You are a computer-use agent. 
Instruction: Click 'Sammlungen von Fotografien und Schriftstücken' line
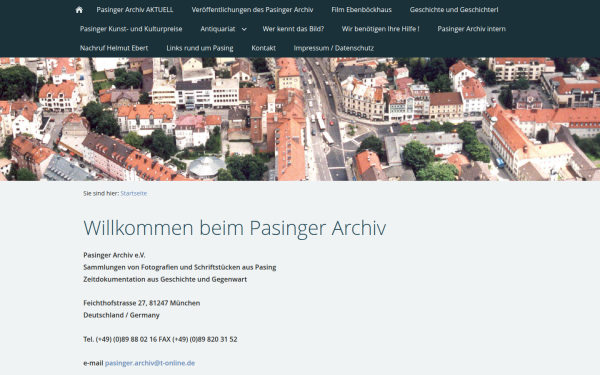point(180,267)
